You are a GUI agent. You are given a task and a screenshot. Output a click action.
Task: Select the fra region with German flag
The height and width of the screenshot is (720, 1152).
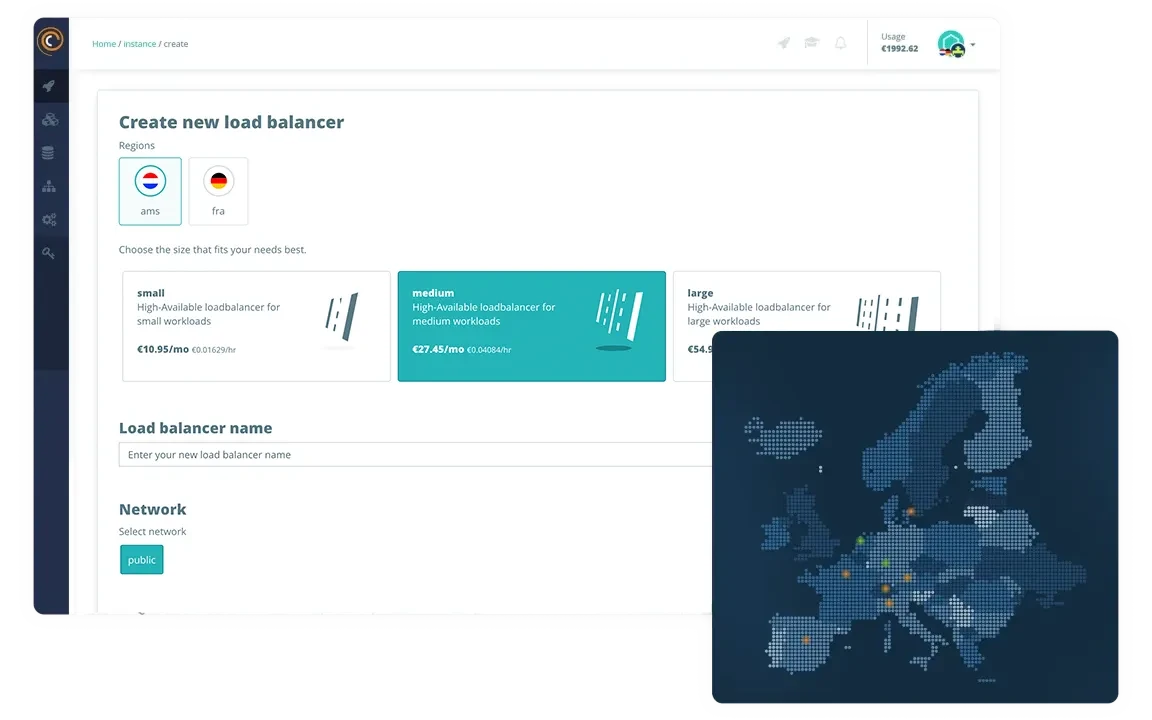point(218,191)
